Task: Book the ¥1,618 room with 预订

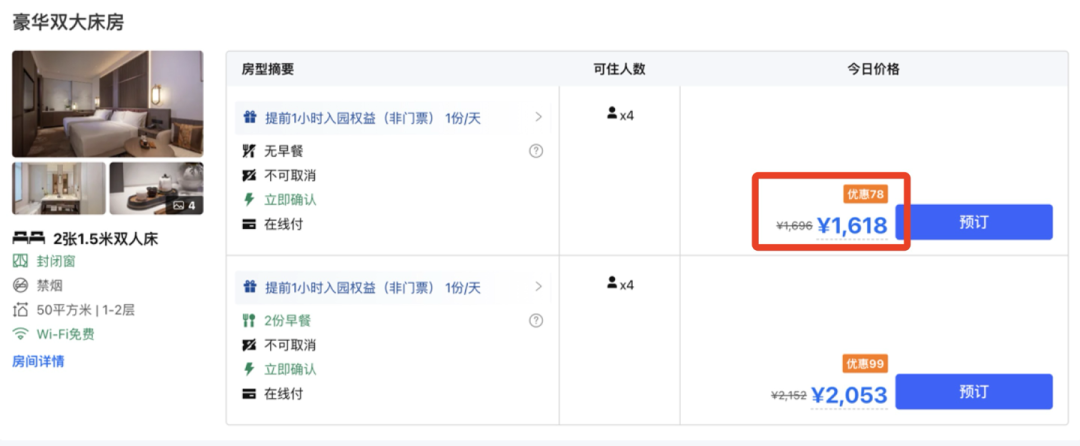Action: coord(973,222)
